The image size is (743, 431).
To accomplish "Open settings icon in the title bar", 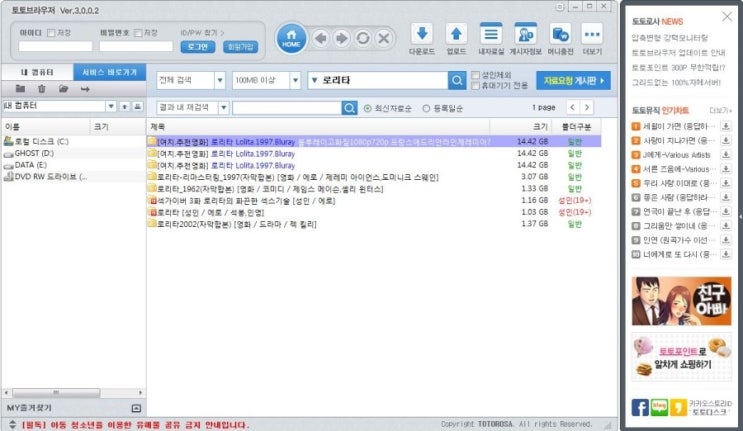I will click(x=560, y=7).
